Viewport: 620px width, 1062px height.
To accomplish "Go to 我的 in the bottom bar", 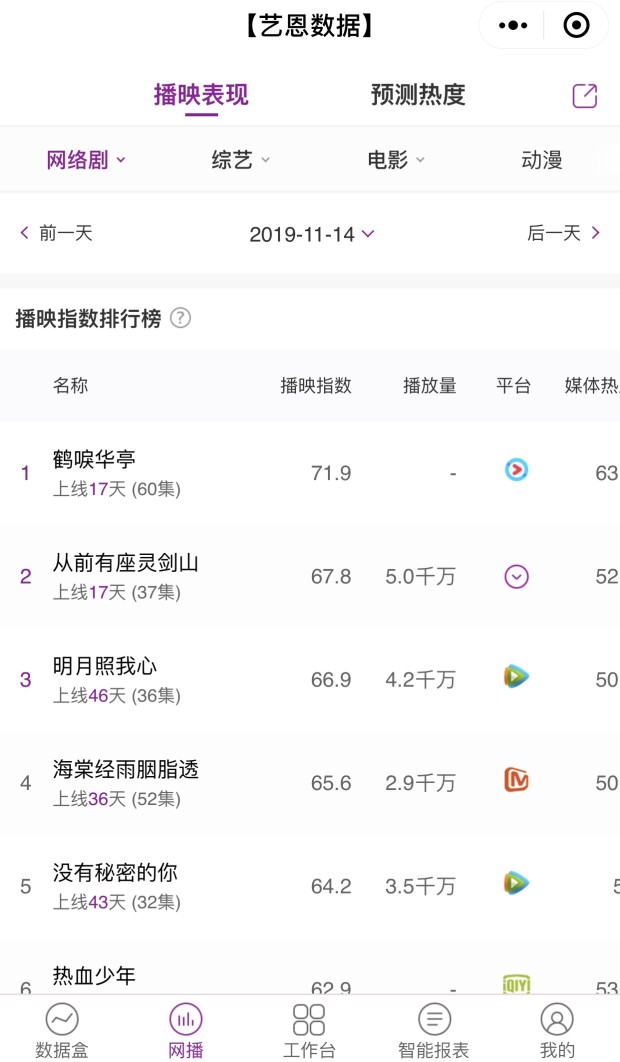I will [557, 1030].
